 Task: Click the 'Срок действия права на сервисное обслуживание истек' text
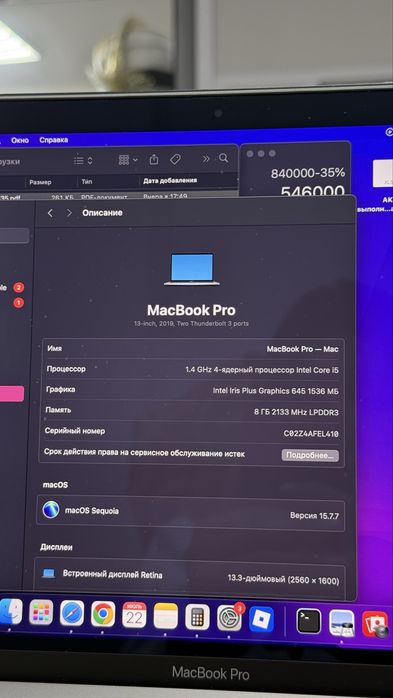[x=144, y=453]
